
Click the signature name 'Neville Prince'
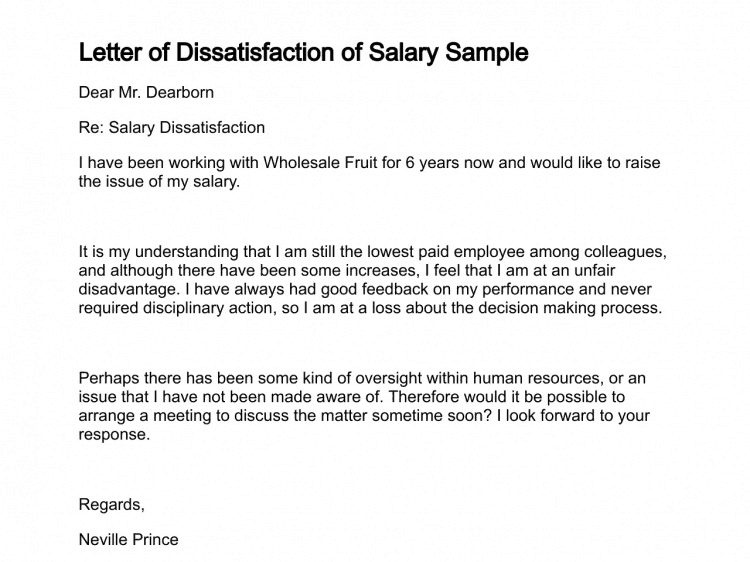coord(128,540)
